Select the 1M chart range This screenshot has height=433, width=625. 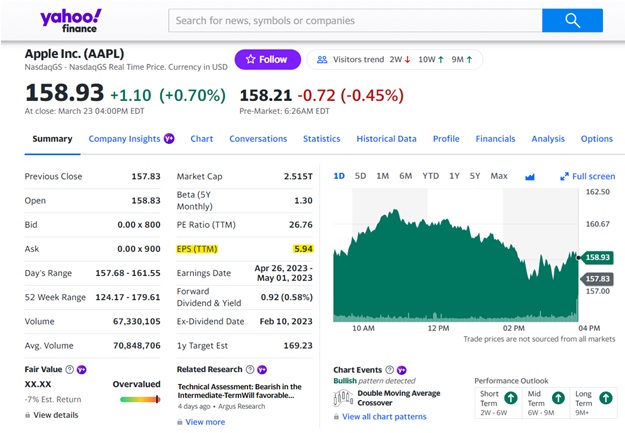coord(383,176)
